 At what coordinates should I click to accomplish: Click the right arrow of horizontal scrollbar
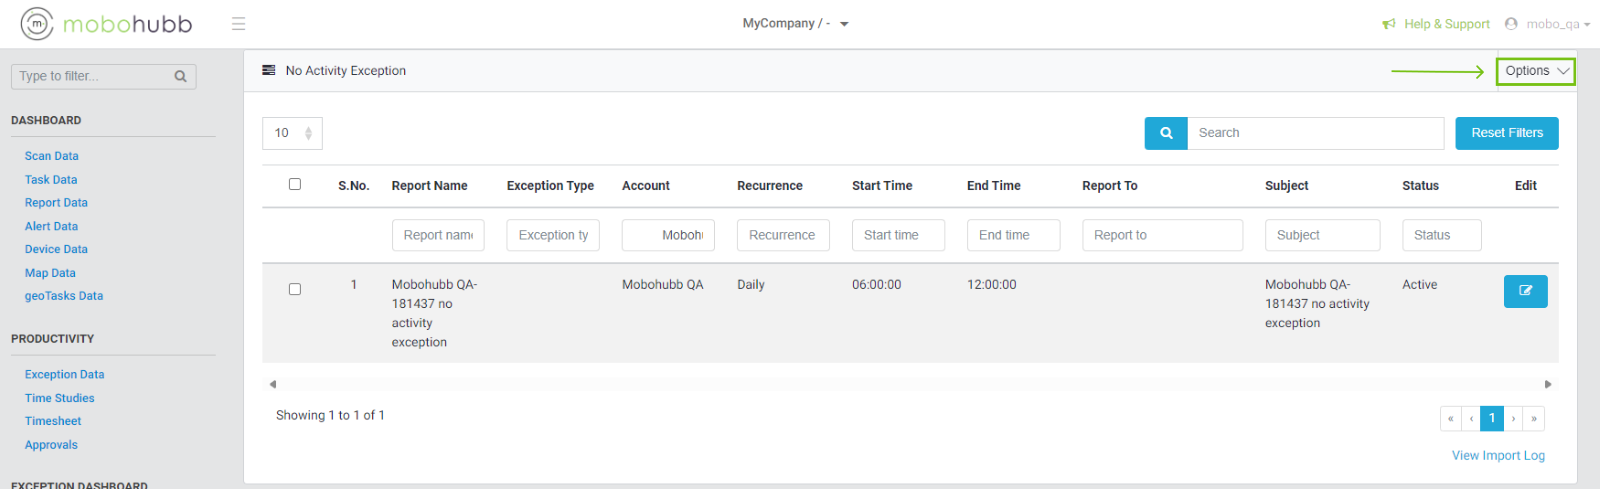click(x=1548, y=384)
